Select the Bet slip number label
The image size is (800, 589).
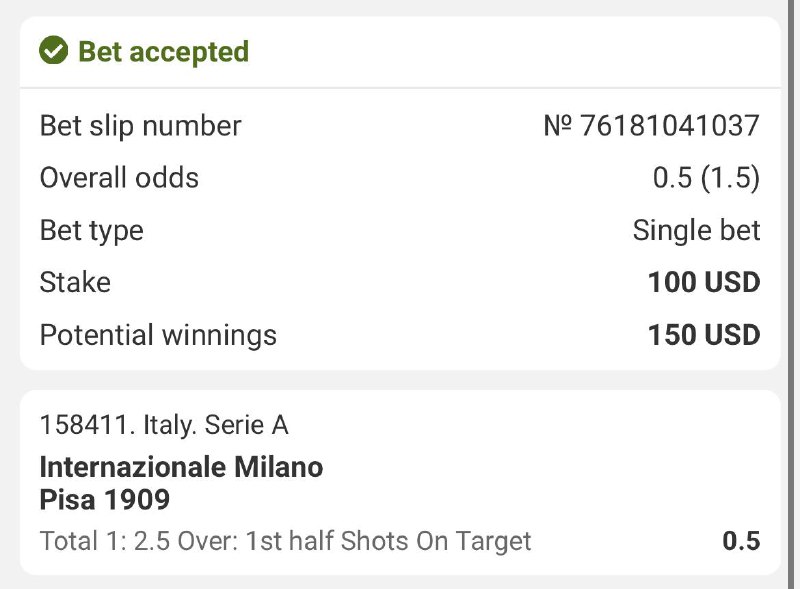140,126
